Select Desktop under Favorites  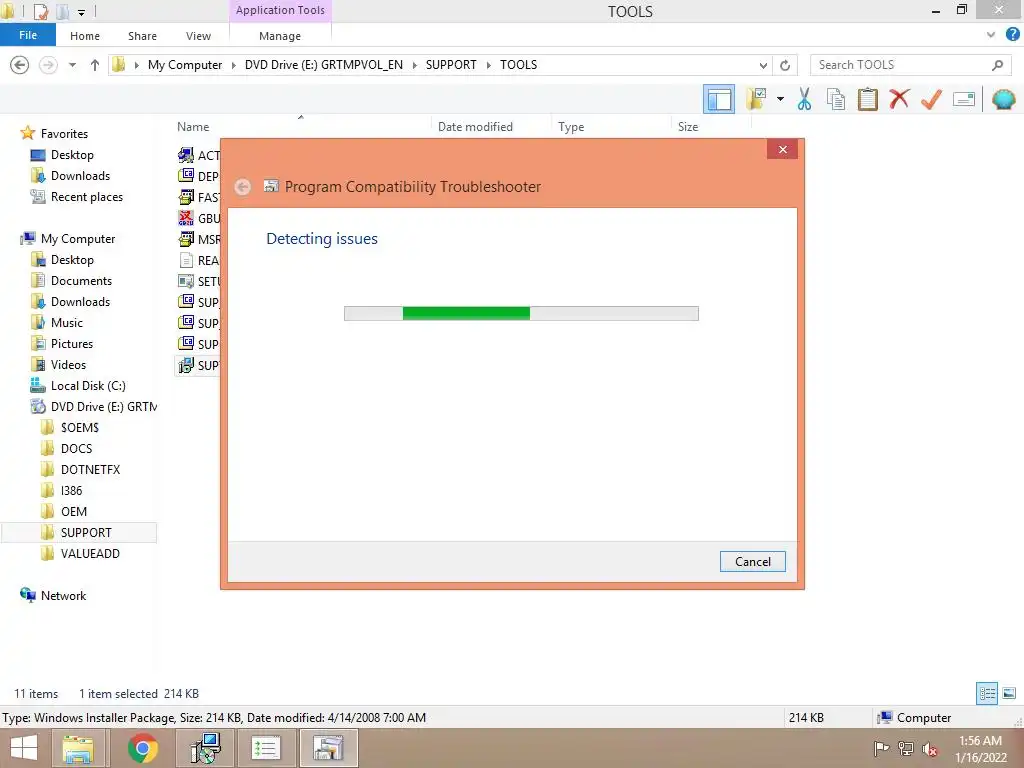point(72,155)
